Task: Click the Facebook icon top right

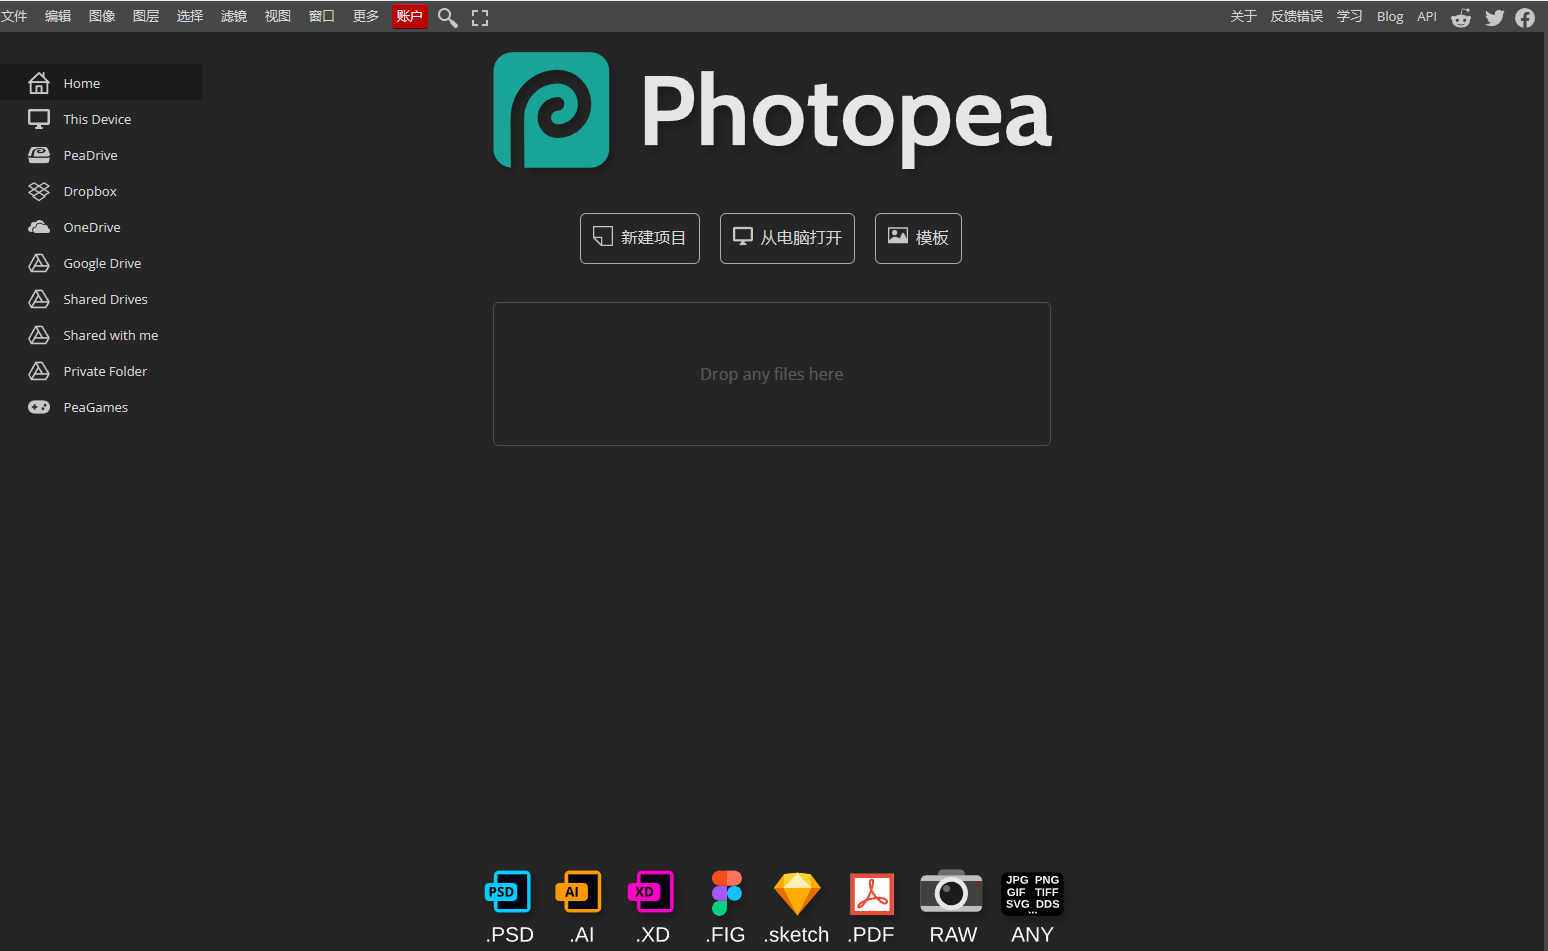Action: pyautogui.click(x=1524, y=17)
